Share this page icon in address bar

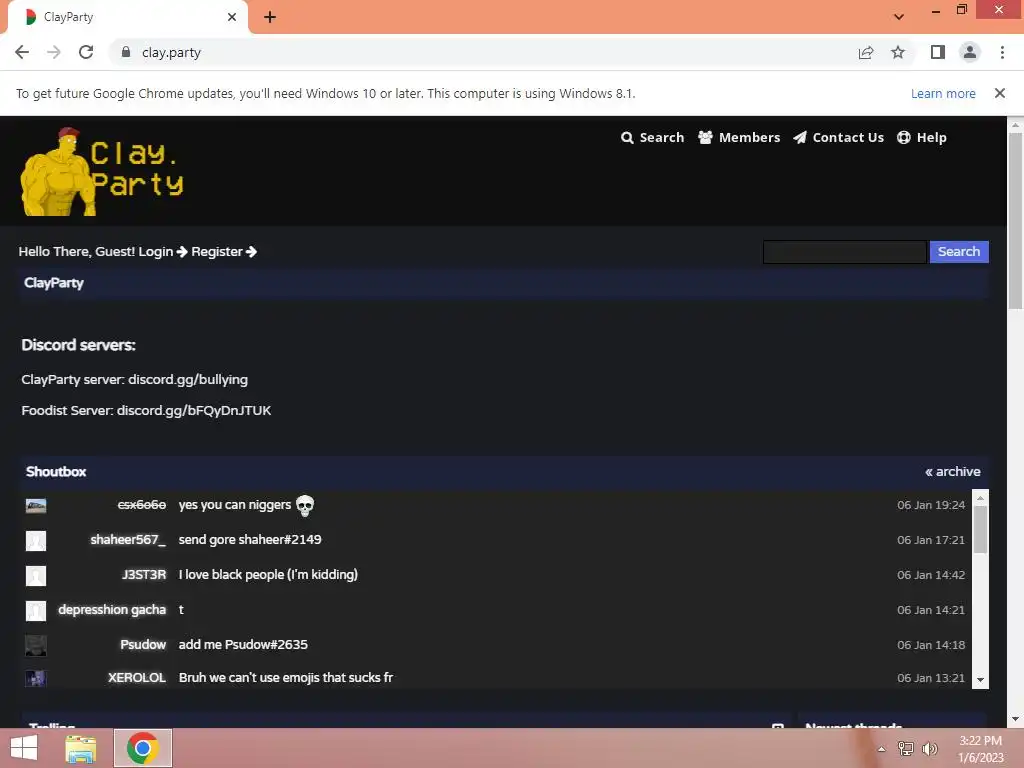(x=866, y=52)
